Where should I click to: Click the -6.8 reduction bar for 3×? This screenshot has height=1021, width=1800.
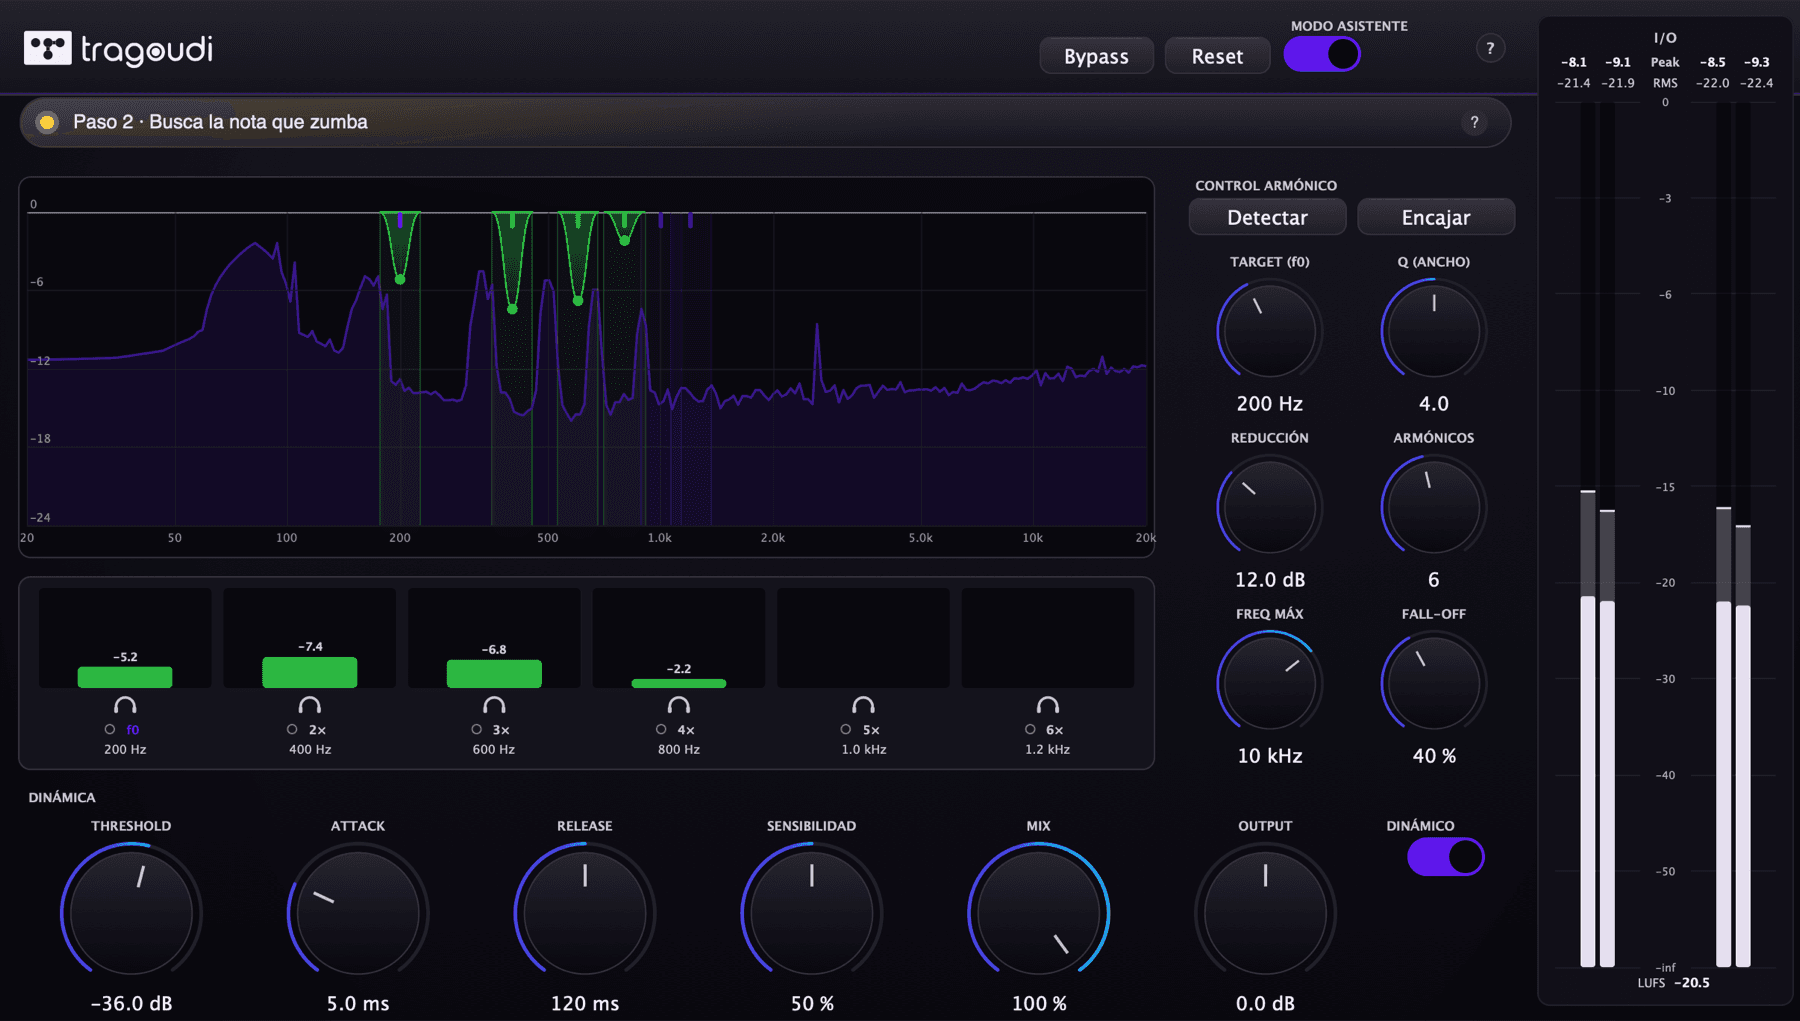coord(494,673)
